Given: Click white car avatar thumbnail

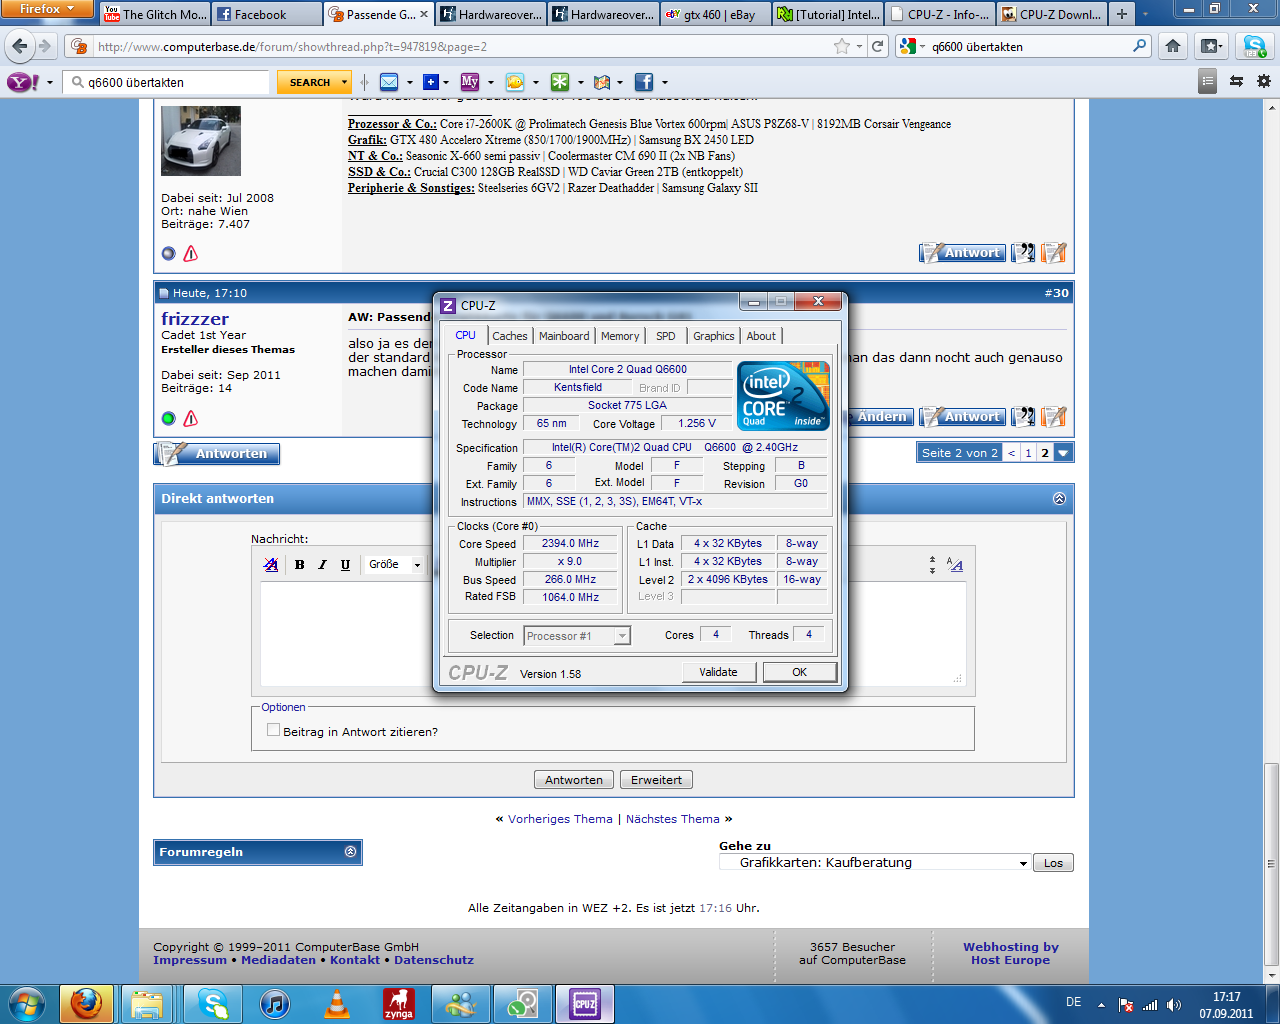Looking at the screenshot, I should (x=201, y=141).
